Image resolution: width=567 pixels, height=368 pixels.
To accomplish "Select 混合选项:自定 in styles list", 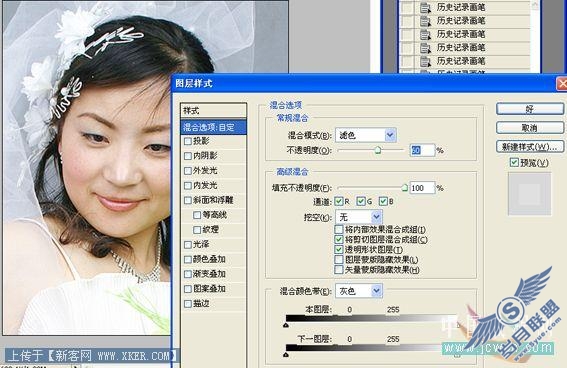I will pos(213,127).
